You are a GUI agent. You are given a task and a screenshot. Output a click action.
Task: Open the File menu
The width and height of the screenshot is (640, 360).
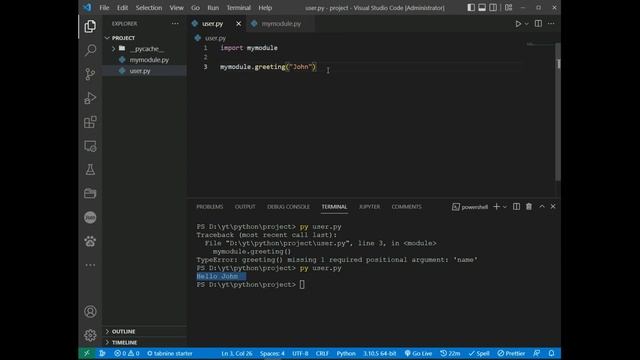click(104, 8)
